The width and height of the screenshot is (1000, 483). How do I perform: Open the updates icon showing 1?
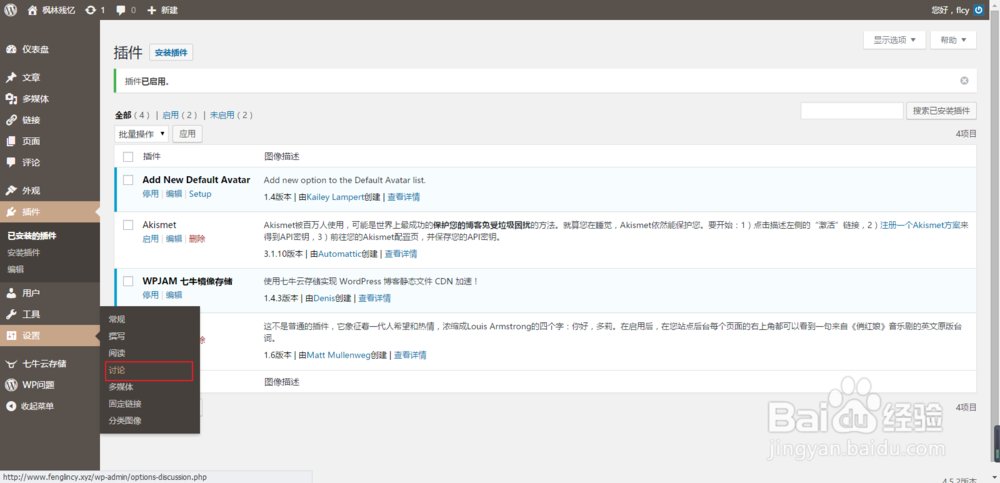point(91,10)
